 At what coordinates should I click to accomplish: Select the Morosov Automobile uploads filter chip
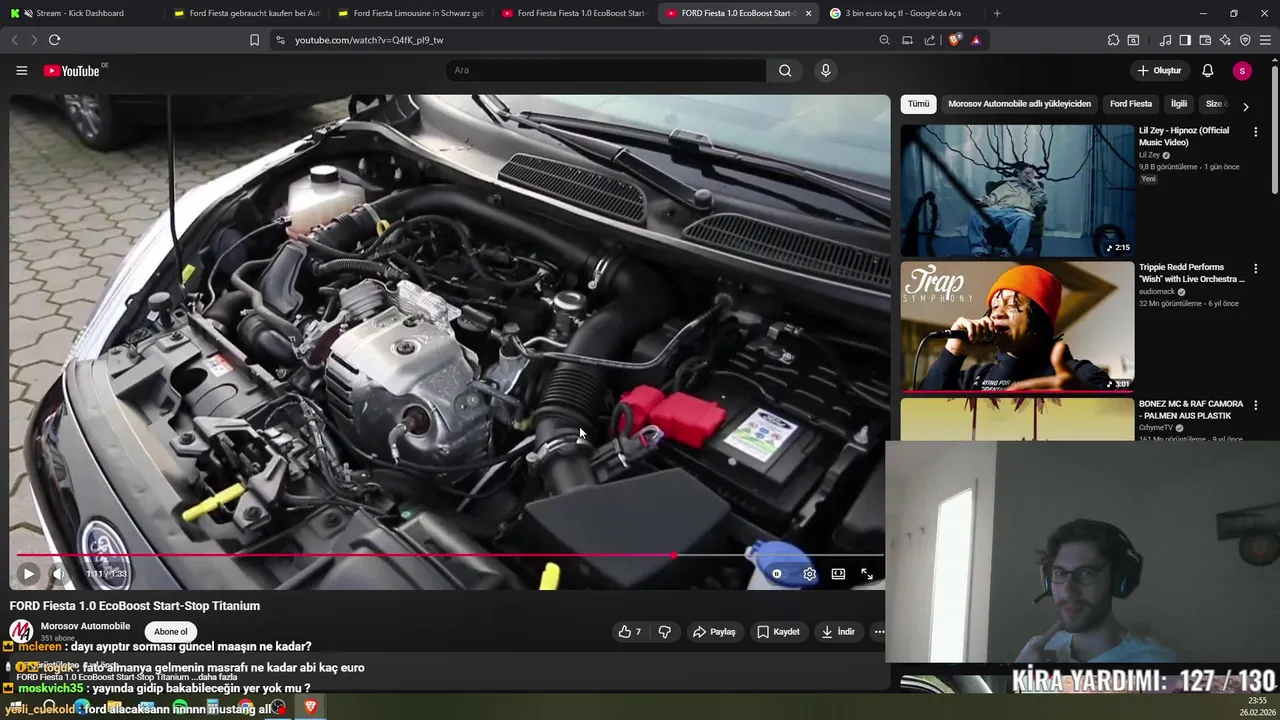coord(1019,104)
